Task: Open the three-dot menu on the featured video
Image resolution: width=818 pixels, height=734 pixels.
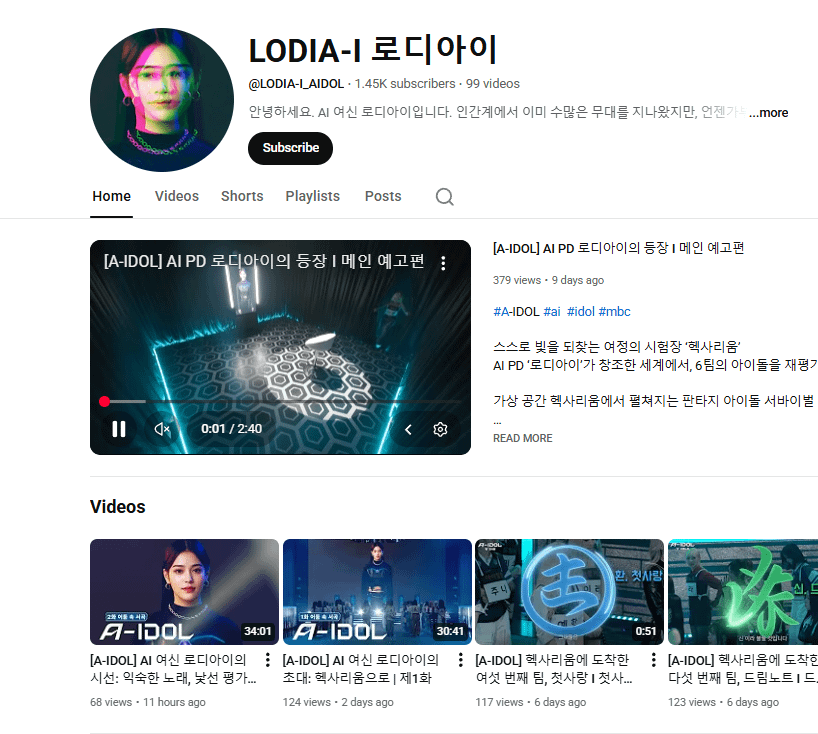Action: (443, 263)
